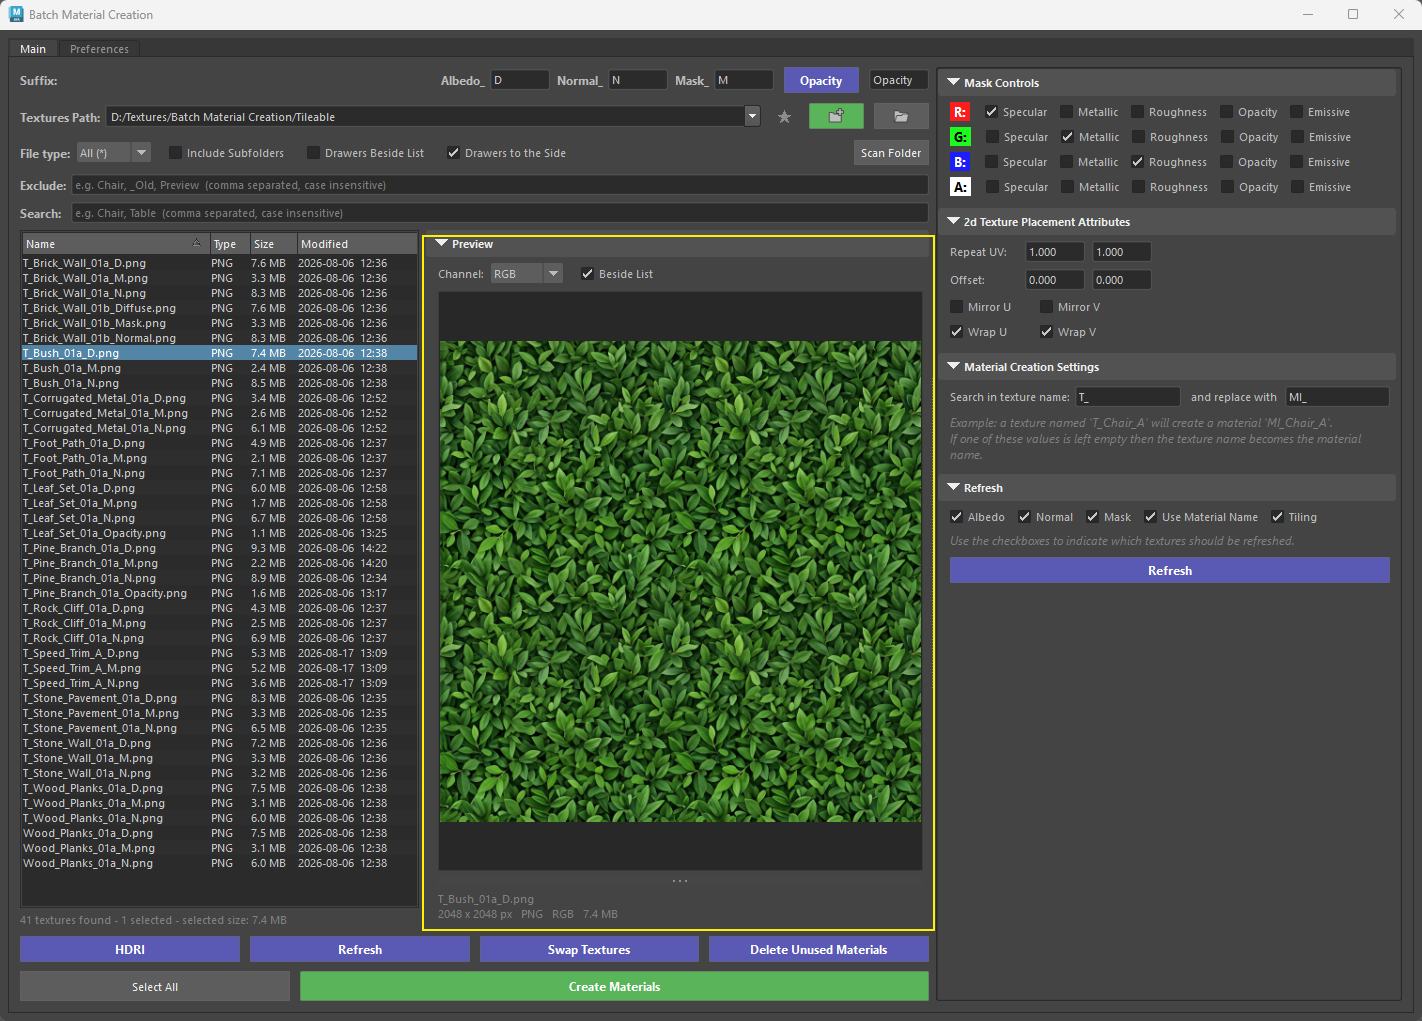Enable Mirror U checkbox
1422x1021 pixels.
[956, 307]
